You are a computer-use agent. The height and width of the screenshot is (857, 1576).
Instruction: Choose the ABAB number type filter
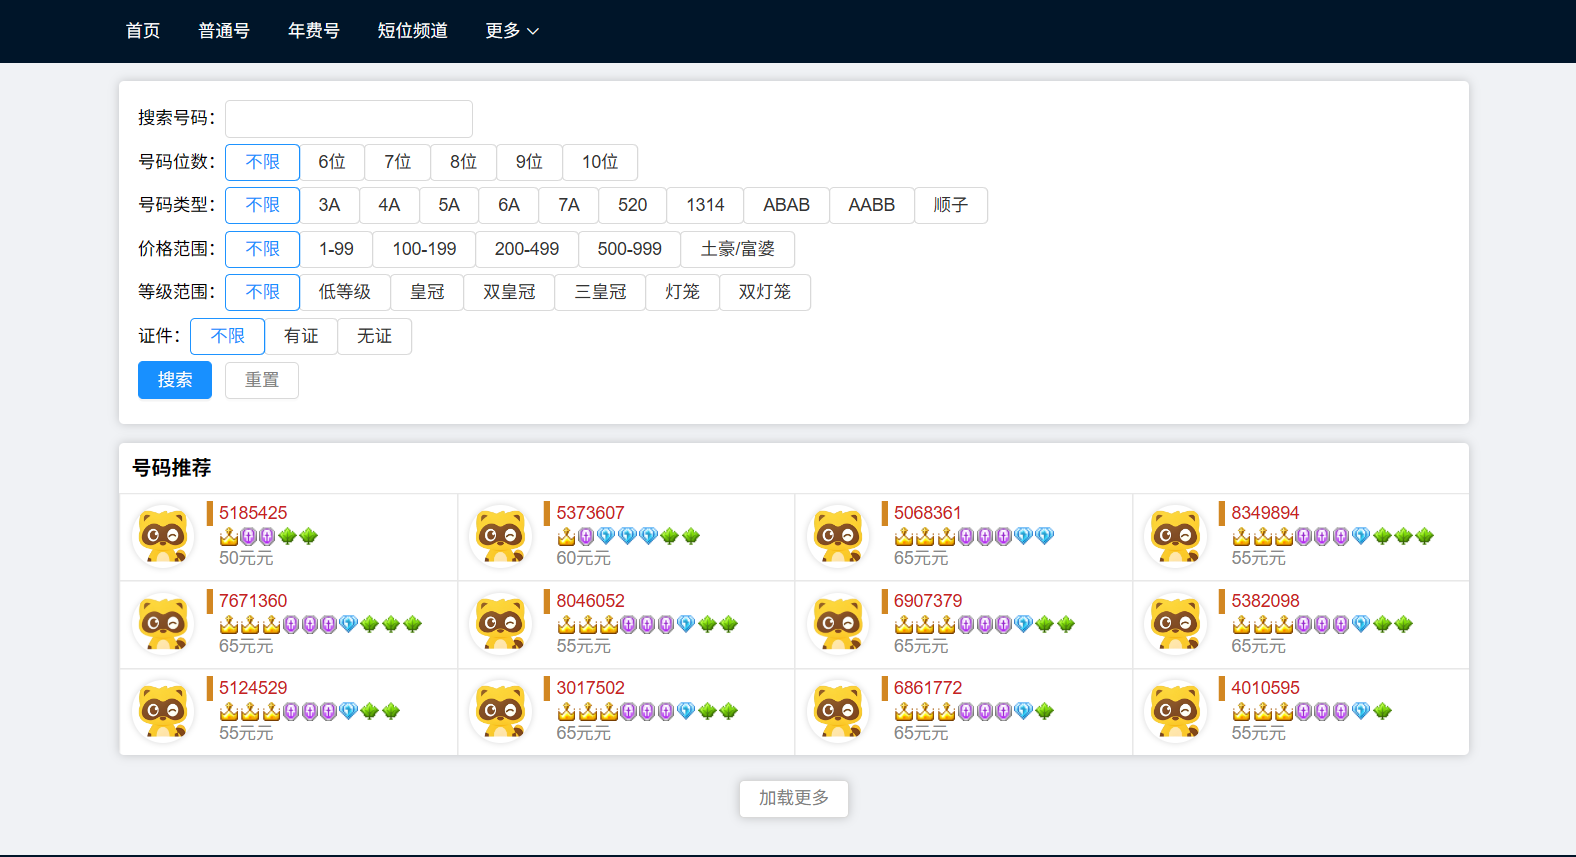click(x=786, y=205)
